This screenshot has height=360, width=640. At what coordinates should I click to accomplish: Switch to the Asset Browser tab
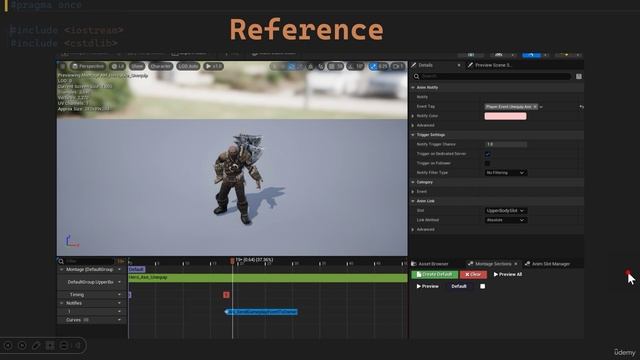point(430,264)
